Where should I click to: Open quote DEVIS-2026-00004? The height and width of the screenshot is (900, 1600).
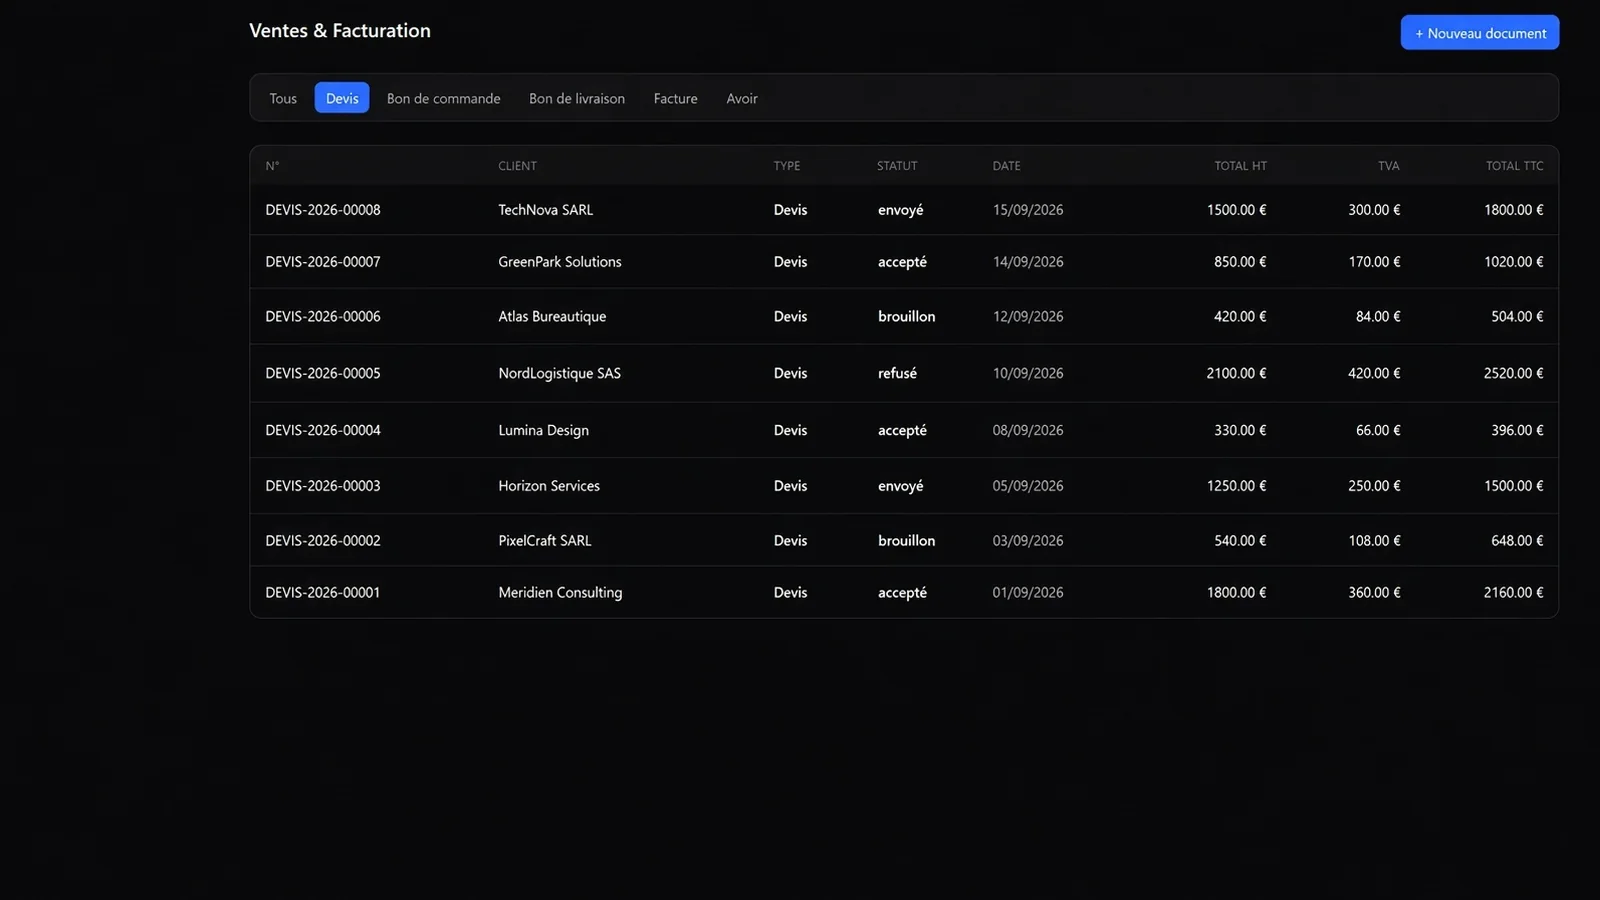pyautogui.click(x=323, y=430)
